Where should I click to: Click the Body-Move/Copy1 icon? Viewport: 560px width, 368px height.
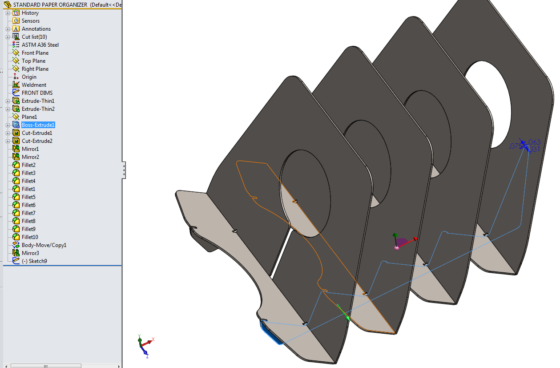pyautogui.click(x=16, y=245)
